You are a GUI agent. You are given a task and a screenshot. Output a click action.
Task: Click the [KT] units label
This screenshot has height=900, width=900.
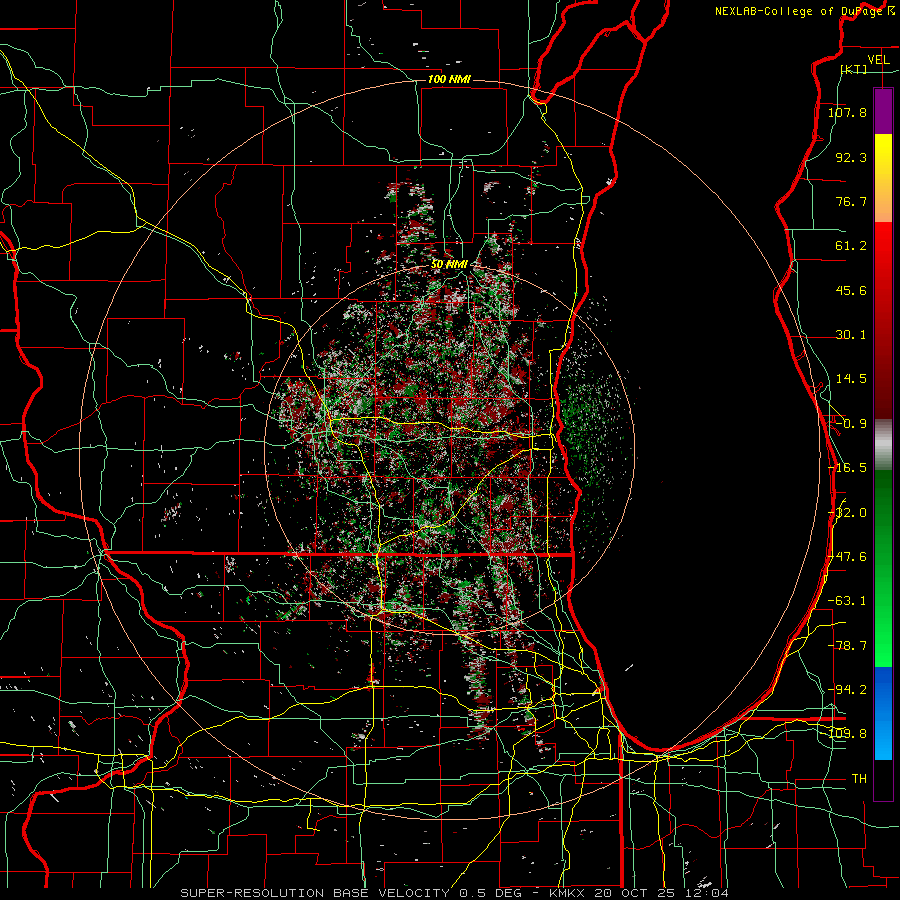coord(854,69)
